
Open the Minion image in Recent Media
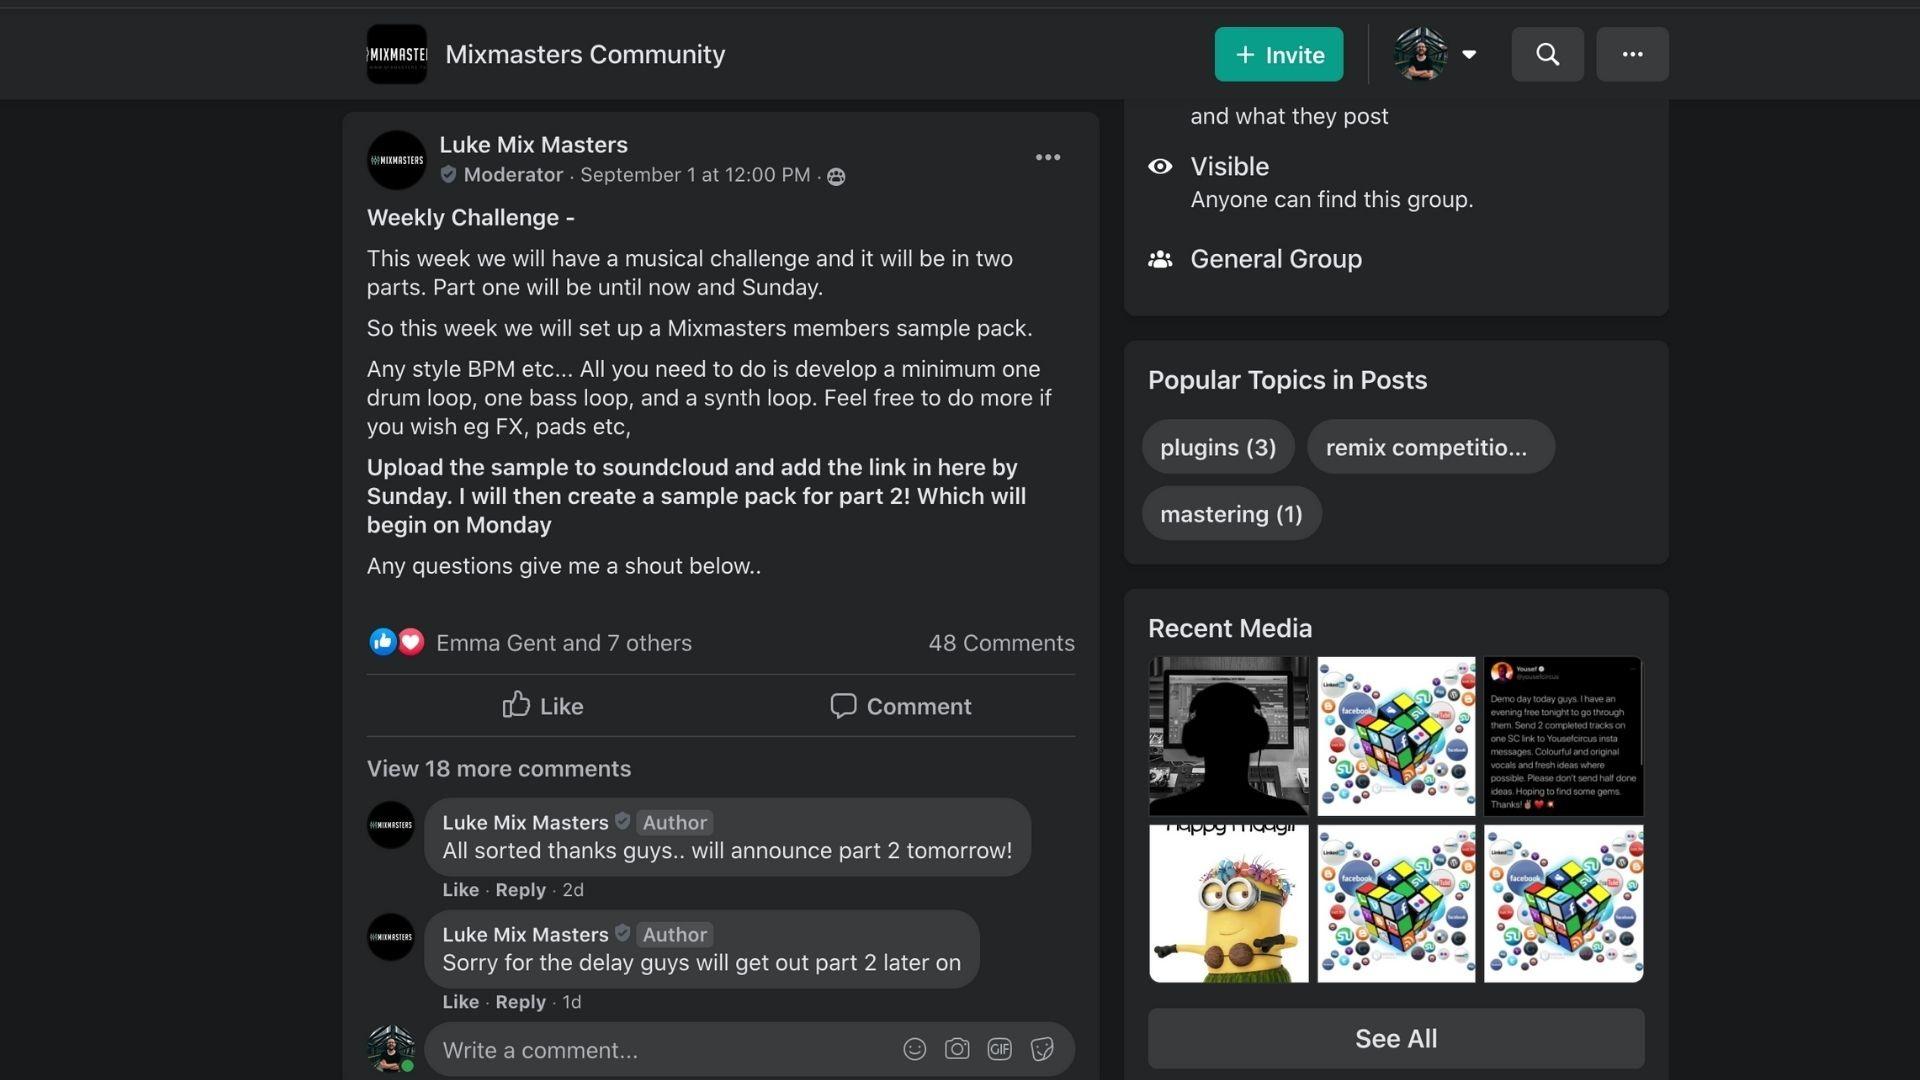coord(1228,903)
